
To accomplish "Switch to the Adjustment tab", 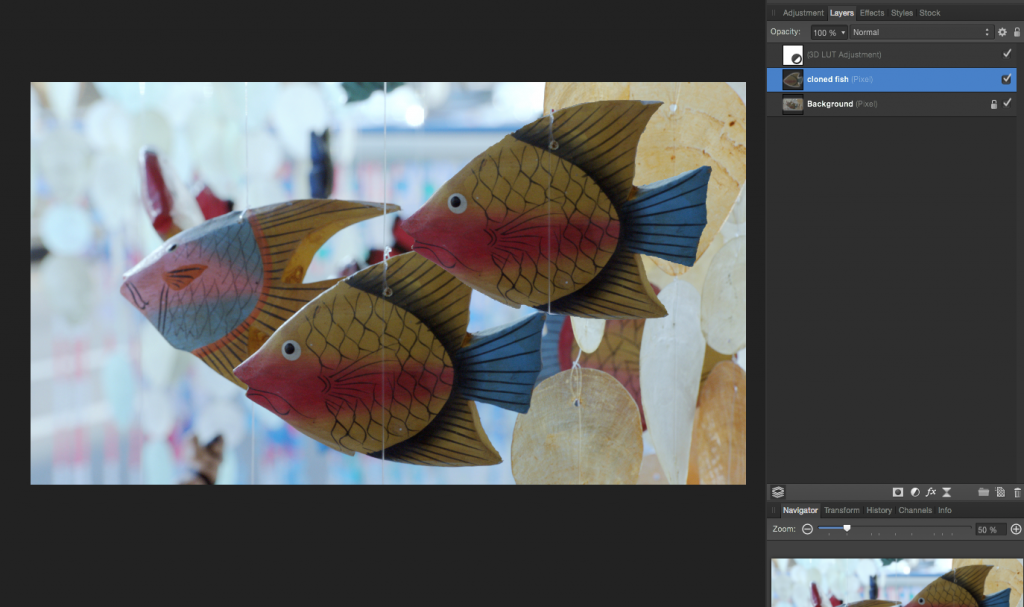I will coord(803,13).
